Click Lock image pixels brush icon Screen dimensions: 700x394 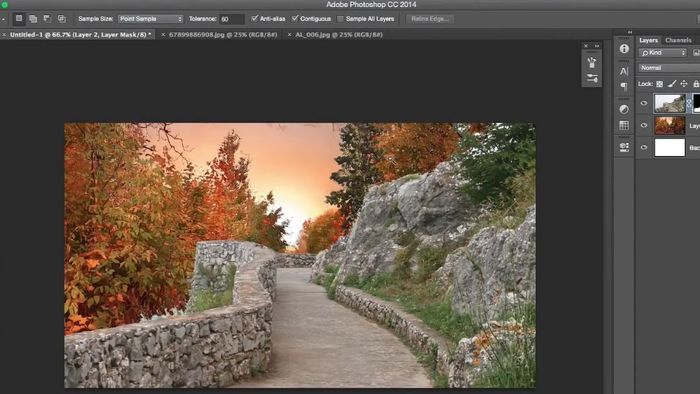(x=672, y=84)
